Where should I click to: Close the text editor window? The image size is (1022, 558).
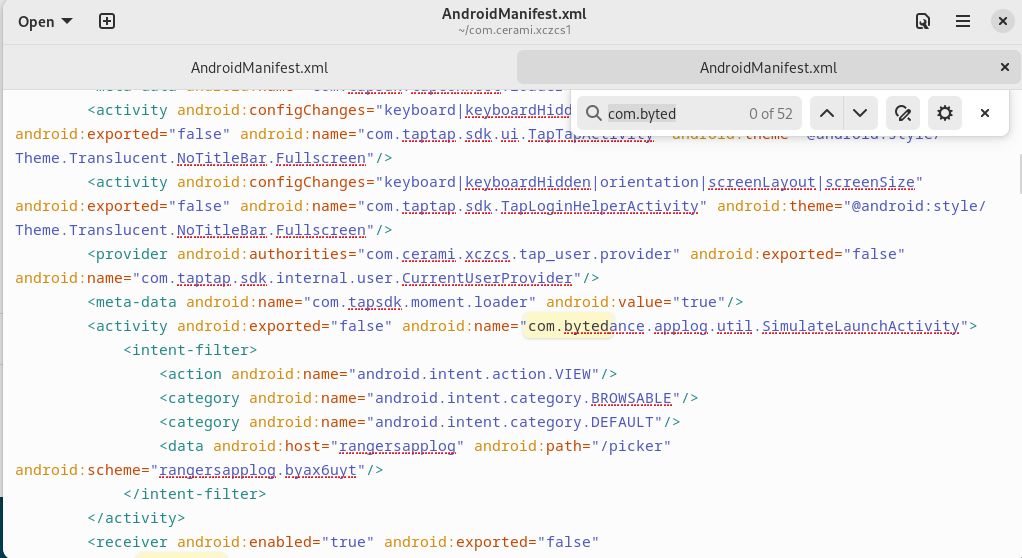1002,22
